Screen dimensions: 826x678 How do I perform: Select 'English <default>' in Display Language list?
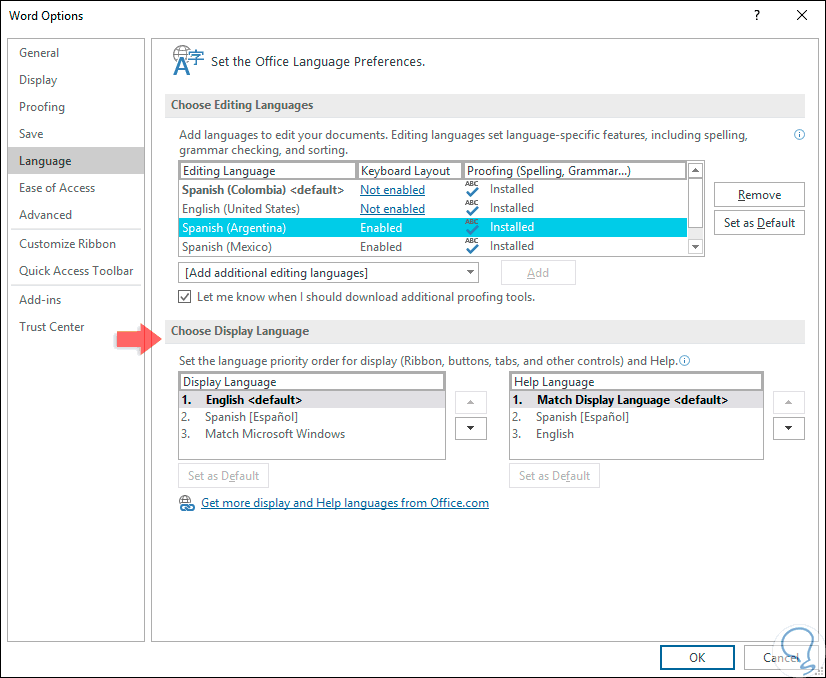click(312, 400)
